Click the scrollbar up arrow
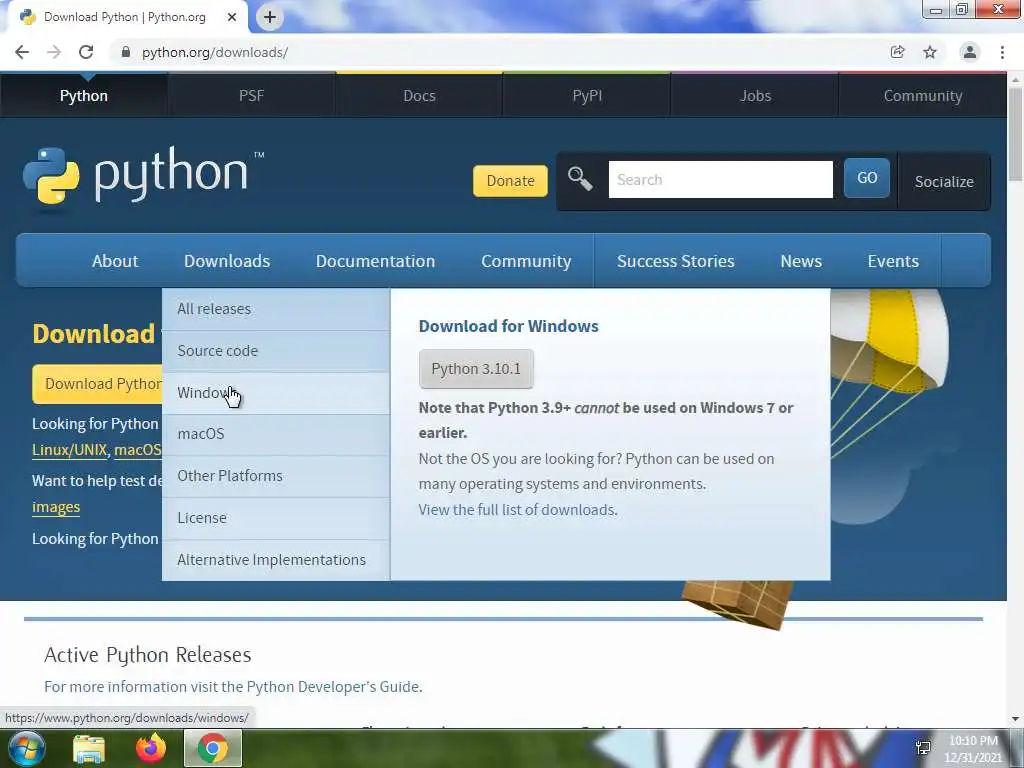The image size is (1024, 768). pos(1015,80)
